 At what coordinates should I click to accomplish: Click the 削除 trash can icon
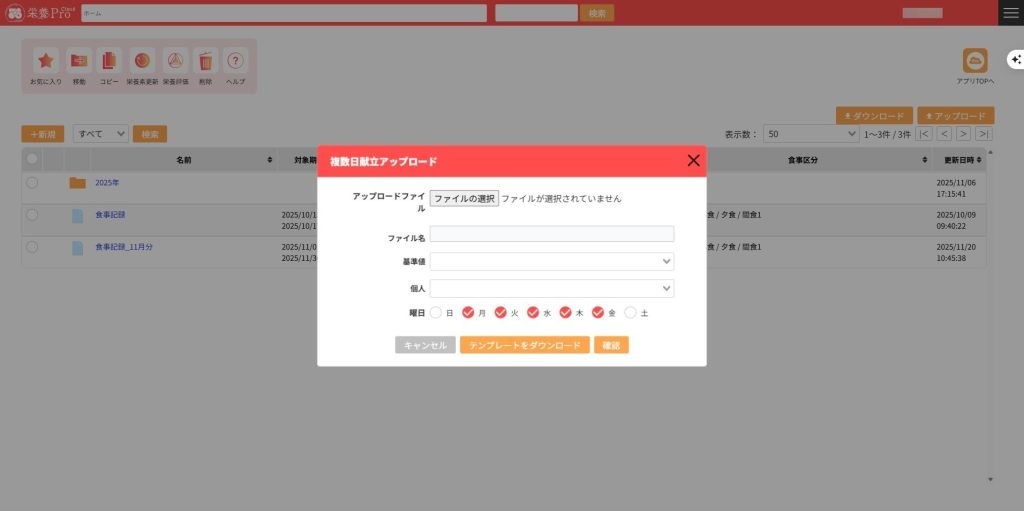pyautogui.click(x=205, y=60)
